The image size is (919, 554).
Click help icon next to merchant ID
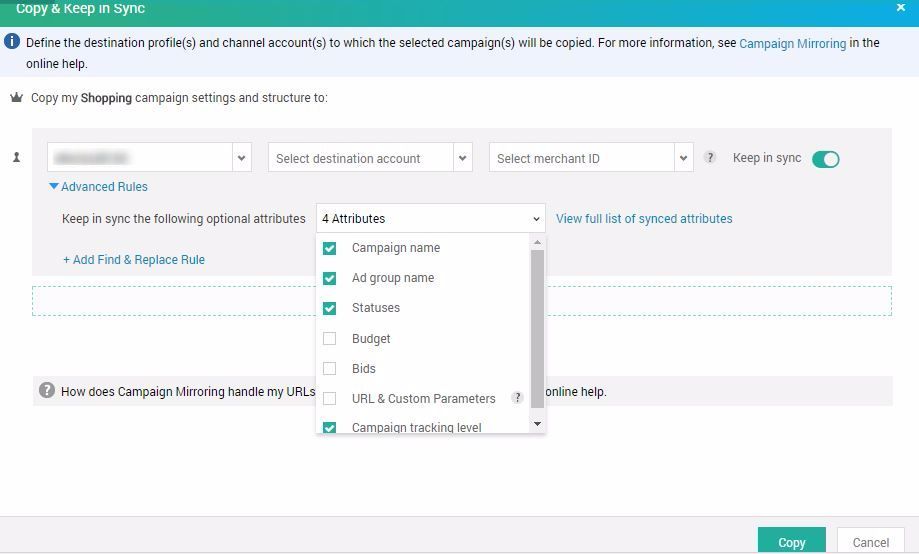coord(710,157)
